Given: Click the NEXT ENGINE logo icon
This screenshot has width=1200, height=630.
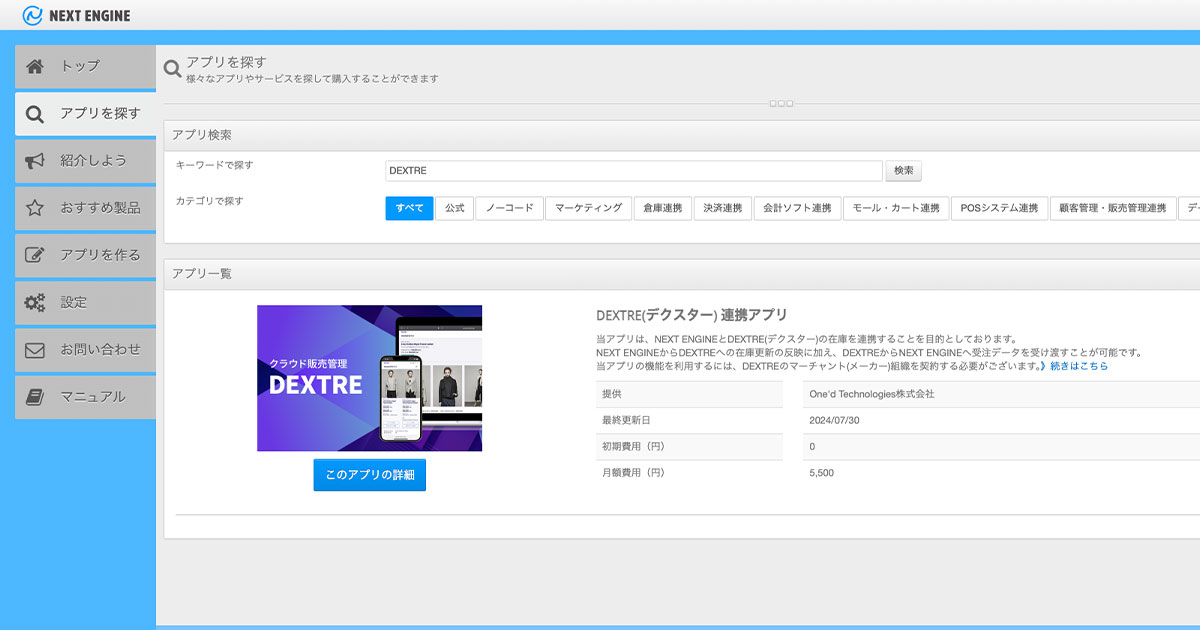Looking at the screenshot, I should [x=32, y=16].
